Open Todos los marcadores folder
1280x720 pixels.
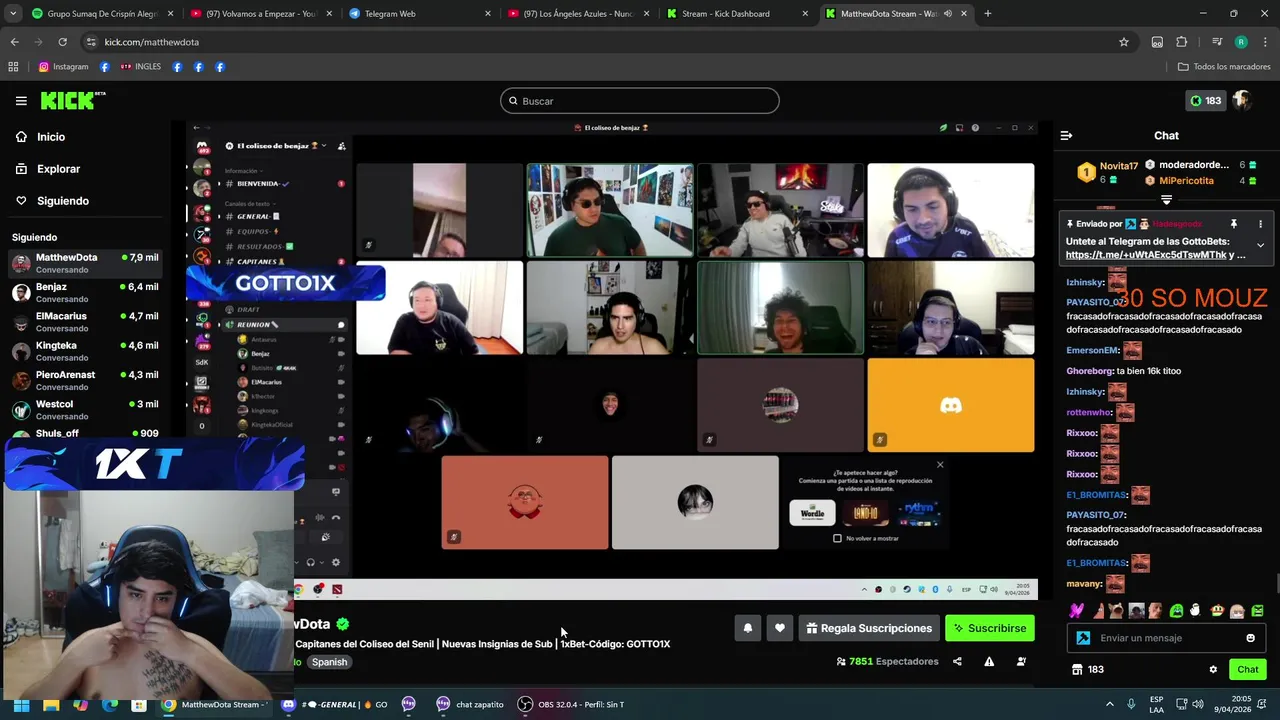pyautogui.click(x=1224, y=67)
